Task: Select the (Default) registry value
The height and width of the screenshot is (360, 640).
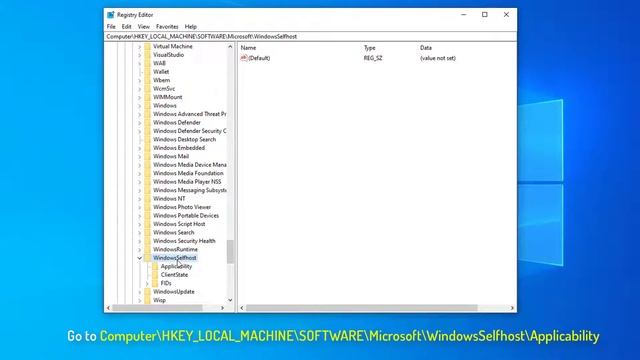Action: (259, 58)
